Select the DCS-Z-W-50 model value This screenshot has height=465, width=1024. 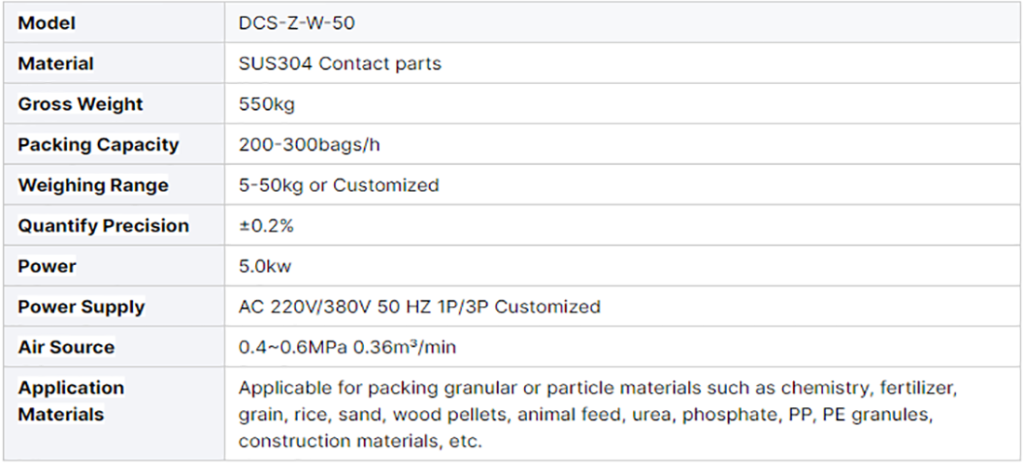(298, 23)
